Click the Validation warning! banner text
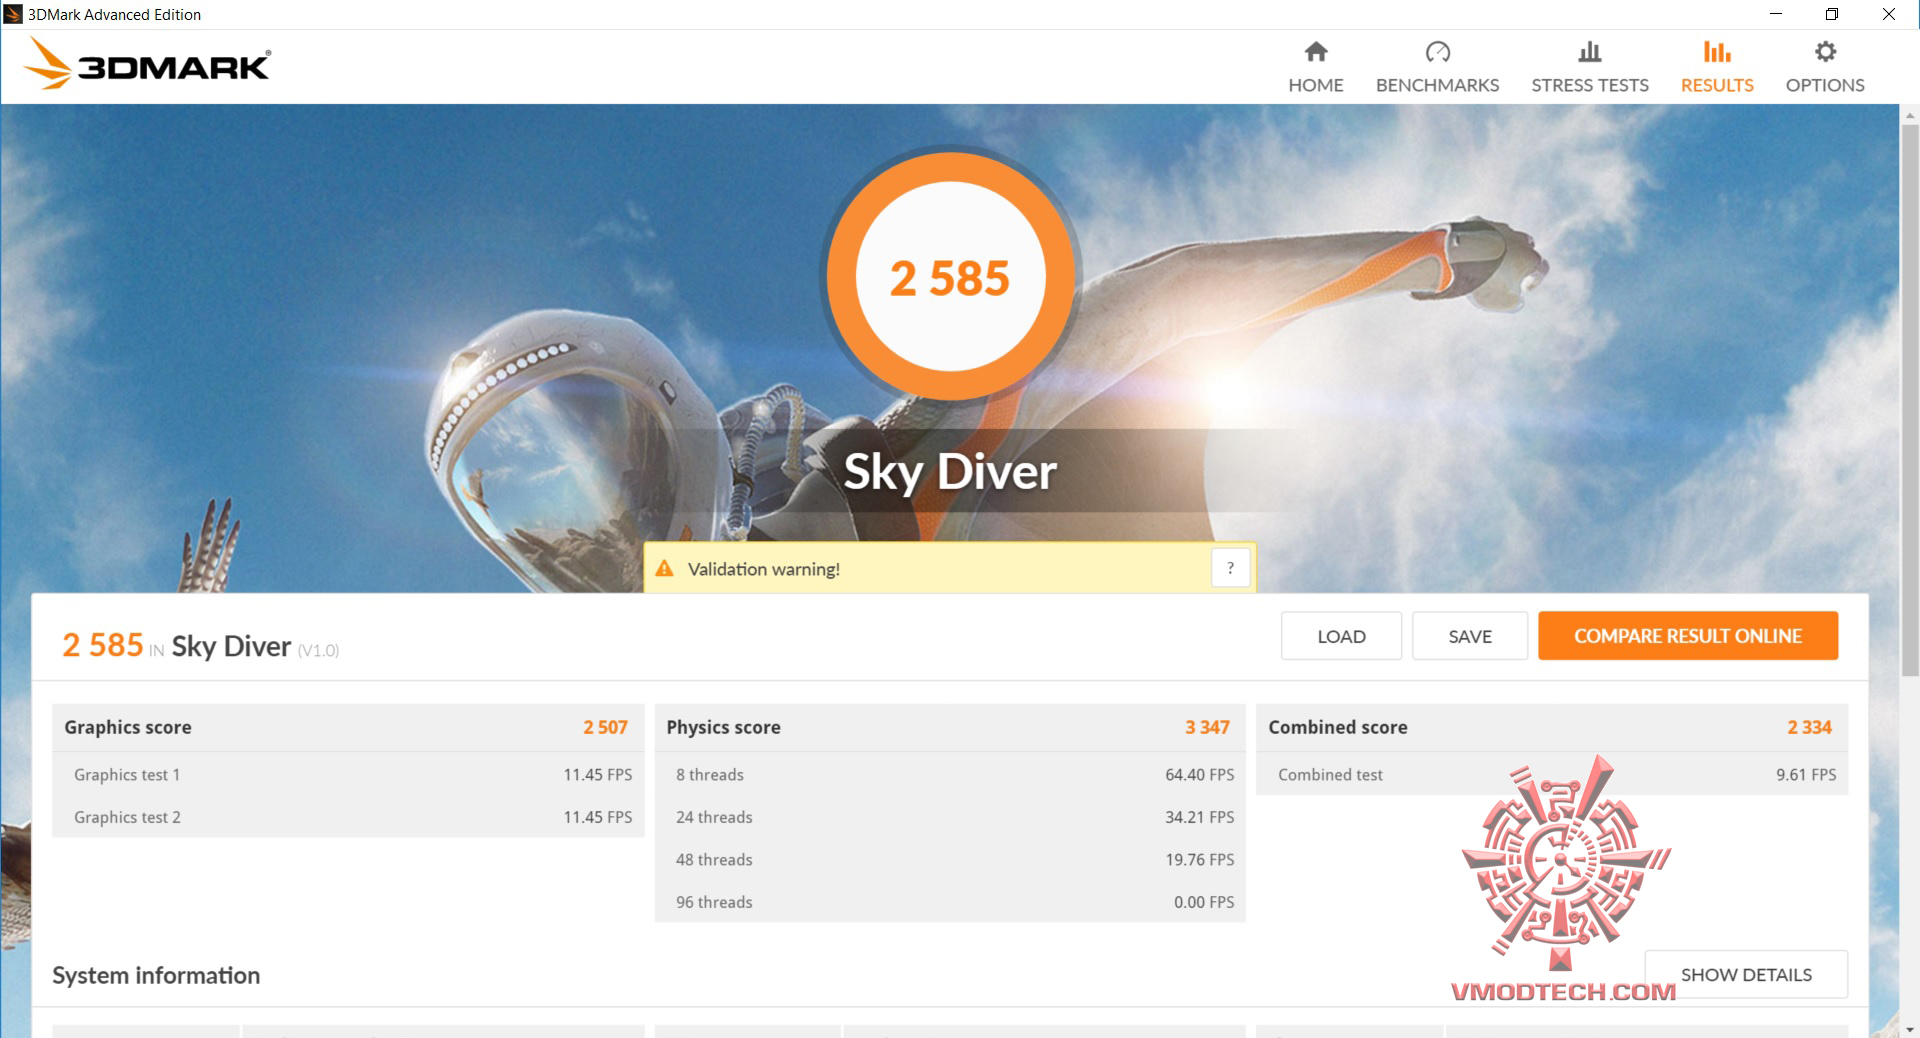 tap(764, 569)
